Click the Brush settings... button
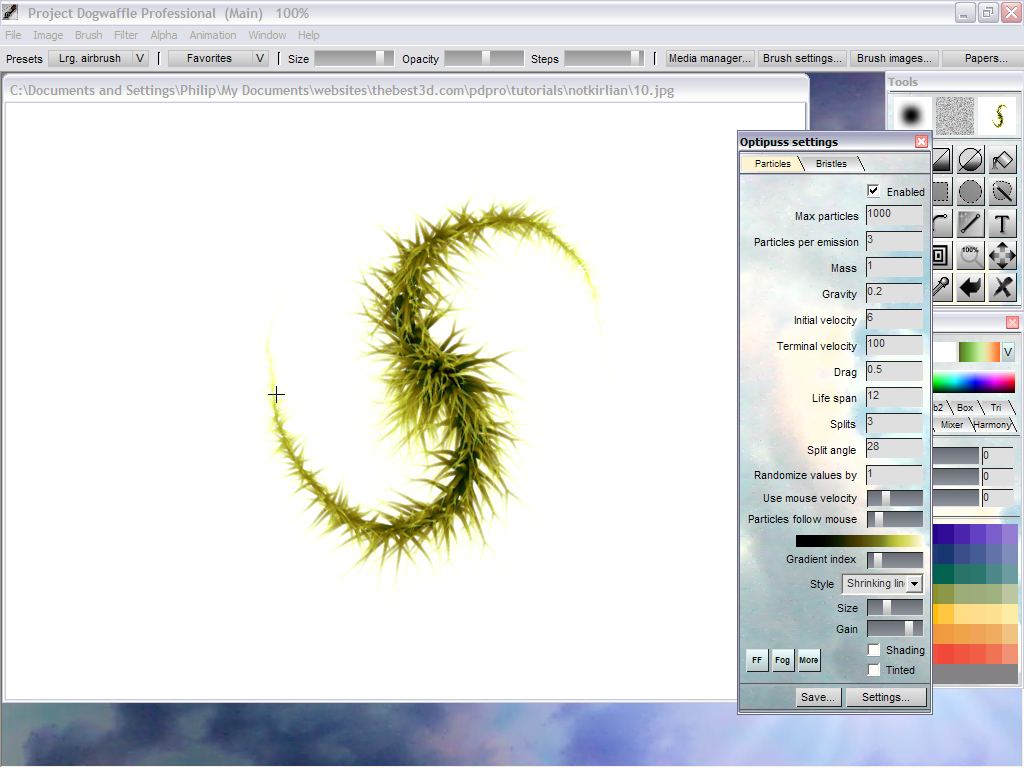 click(x=802, y=59)
